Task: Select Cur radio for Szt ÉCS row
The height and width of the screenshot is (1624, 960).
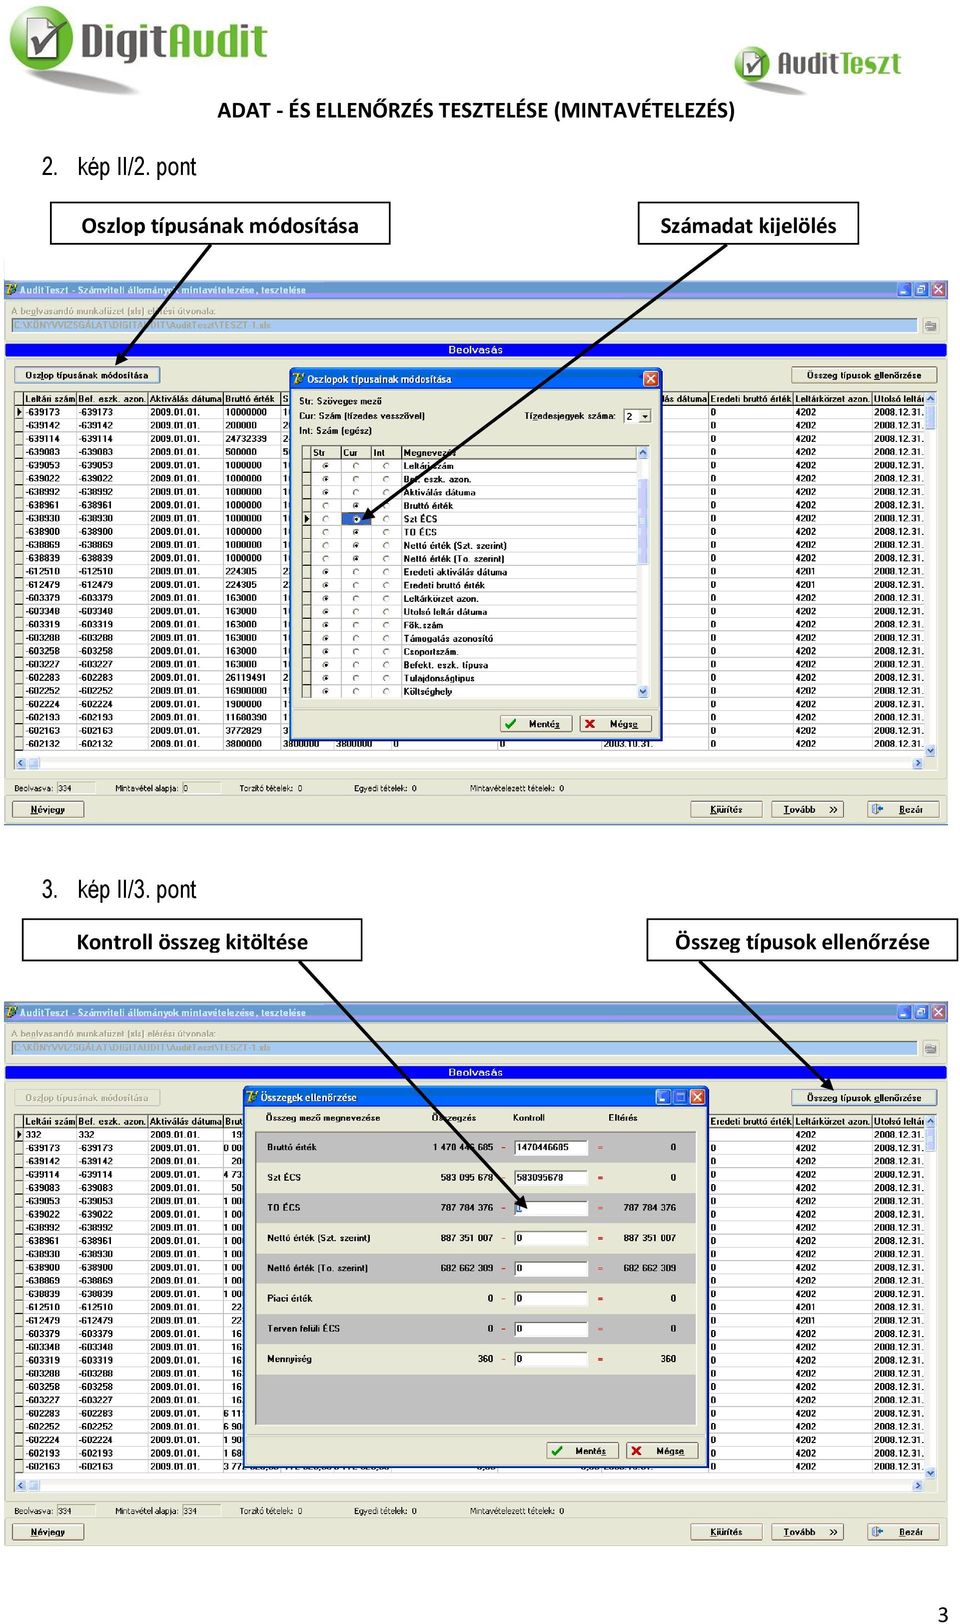Action: 356,519
